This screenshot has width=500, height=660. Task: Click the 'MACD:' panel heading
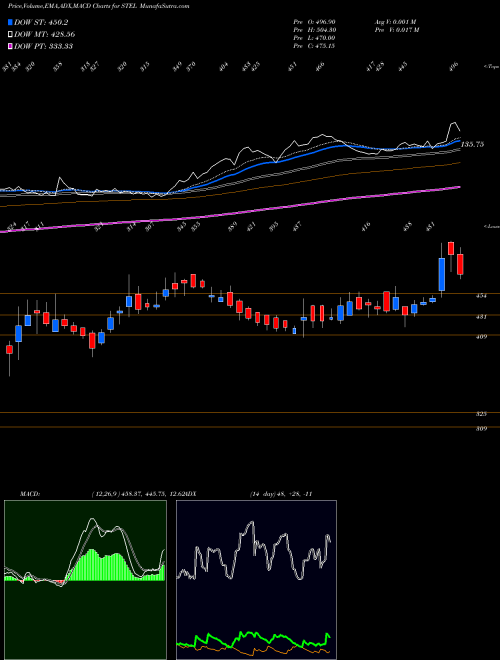point(30,494)
